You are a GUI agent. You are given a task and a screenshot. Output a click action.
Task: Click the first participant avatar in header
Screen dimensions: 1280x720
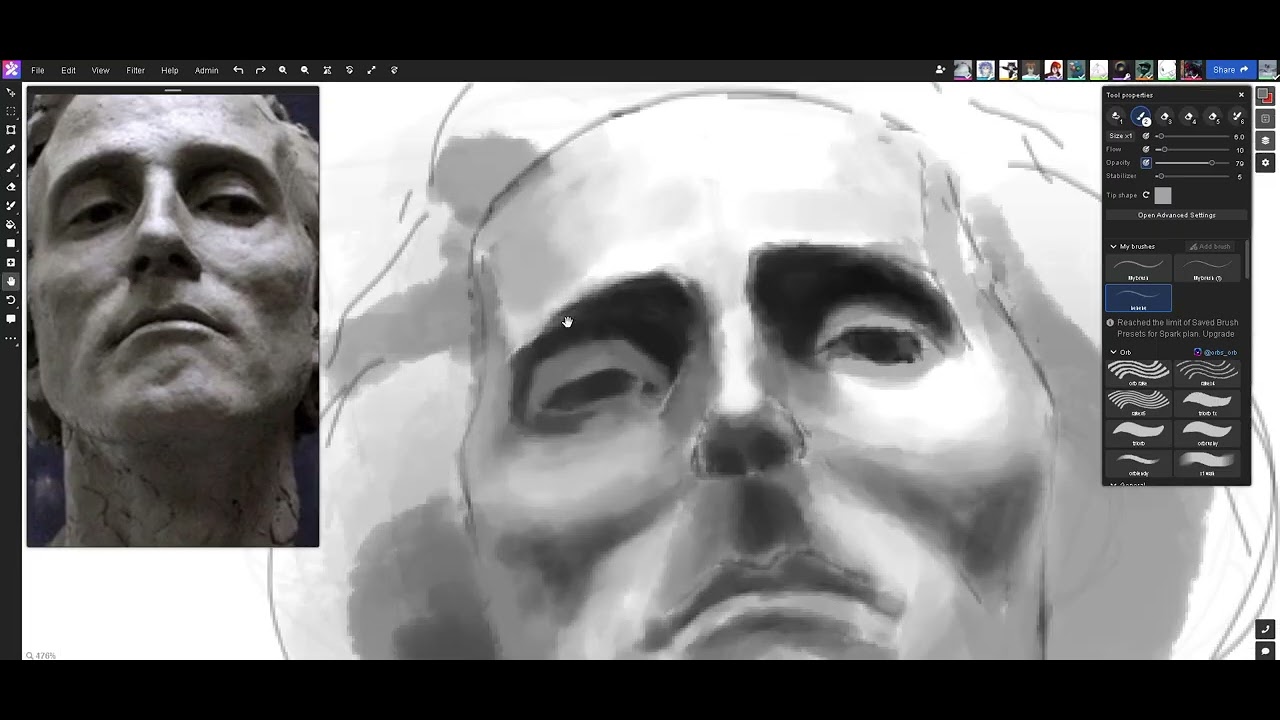(x=962, y=70)
